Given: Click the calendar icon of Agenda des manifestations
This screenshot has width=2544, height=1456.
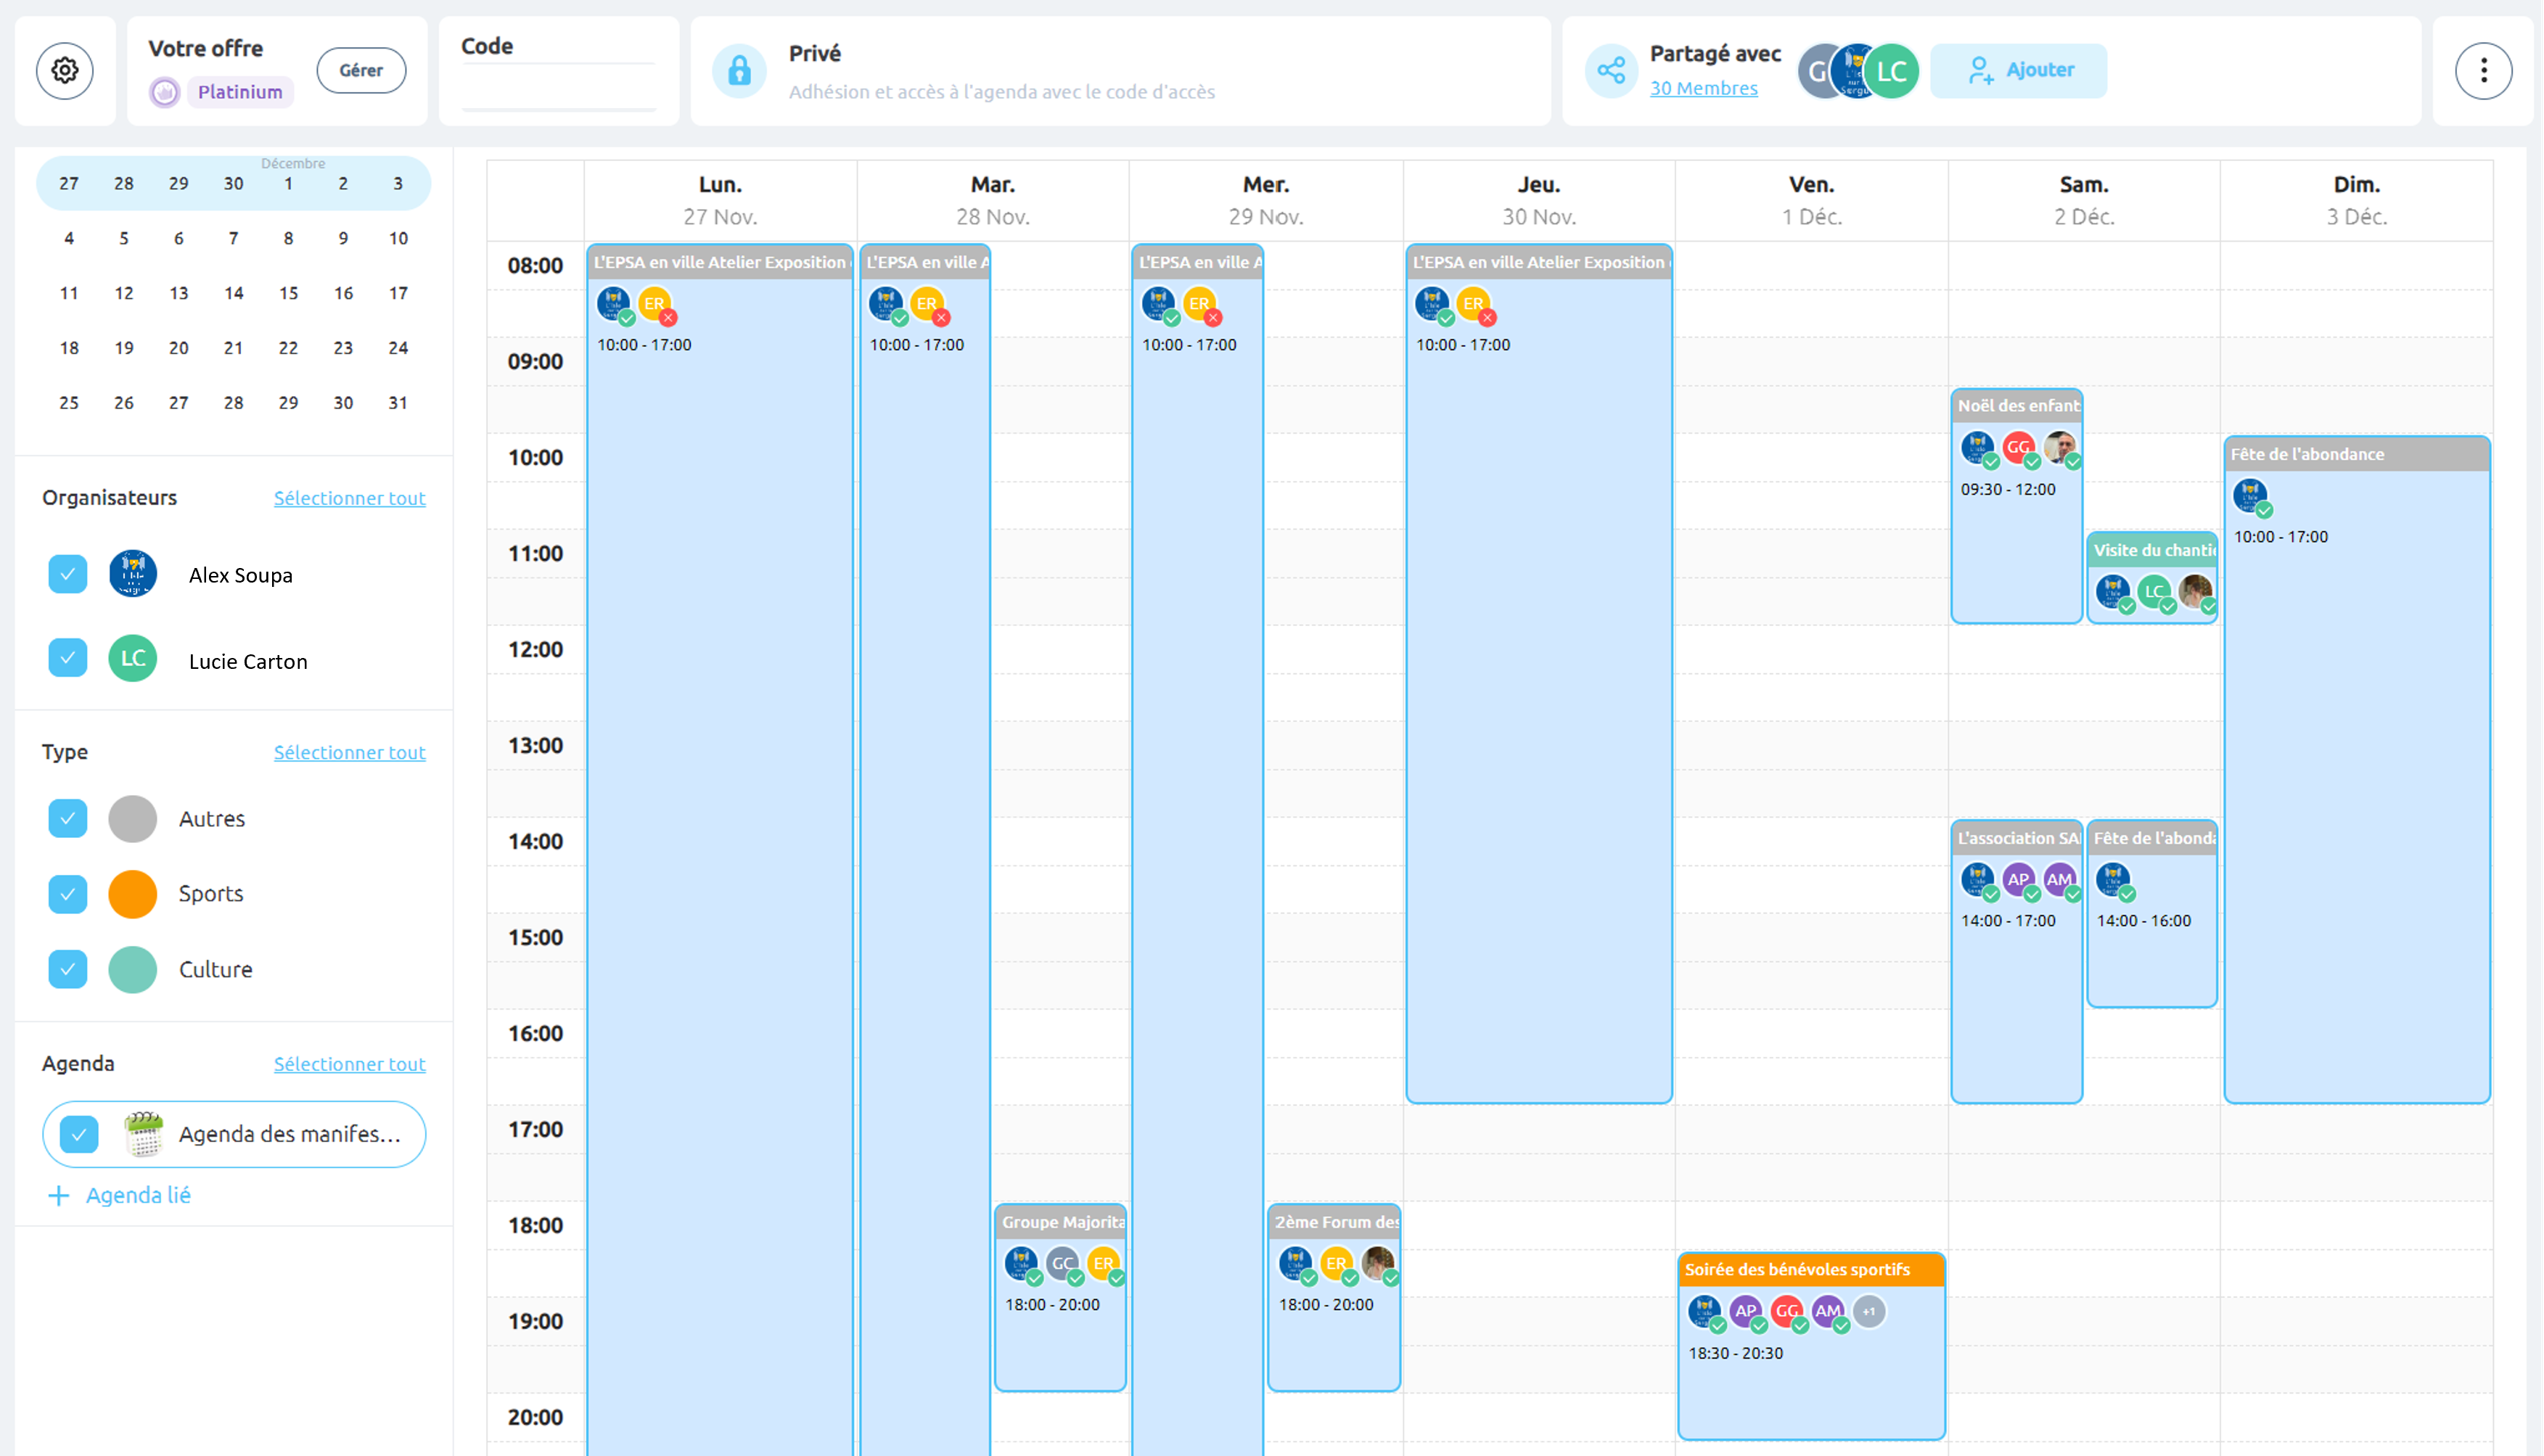Looking at the screenshot, I should pyautogui.click(x=144, y=1134).
